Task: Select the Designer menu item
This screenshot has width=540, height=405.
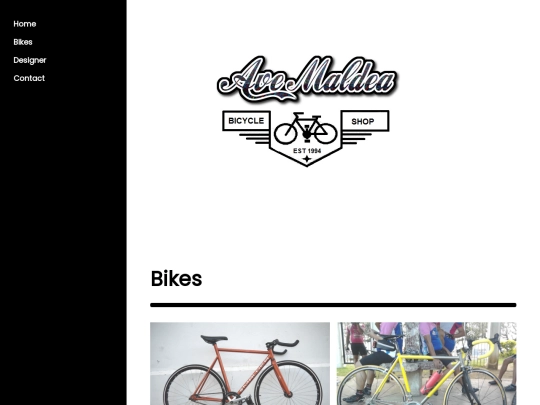Action: point(30,60)
